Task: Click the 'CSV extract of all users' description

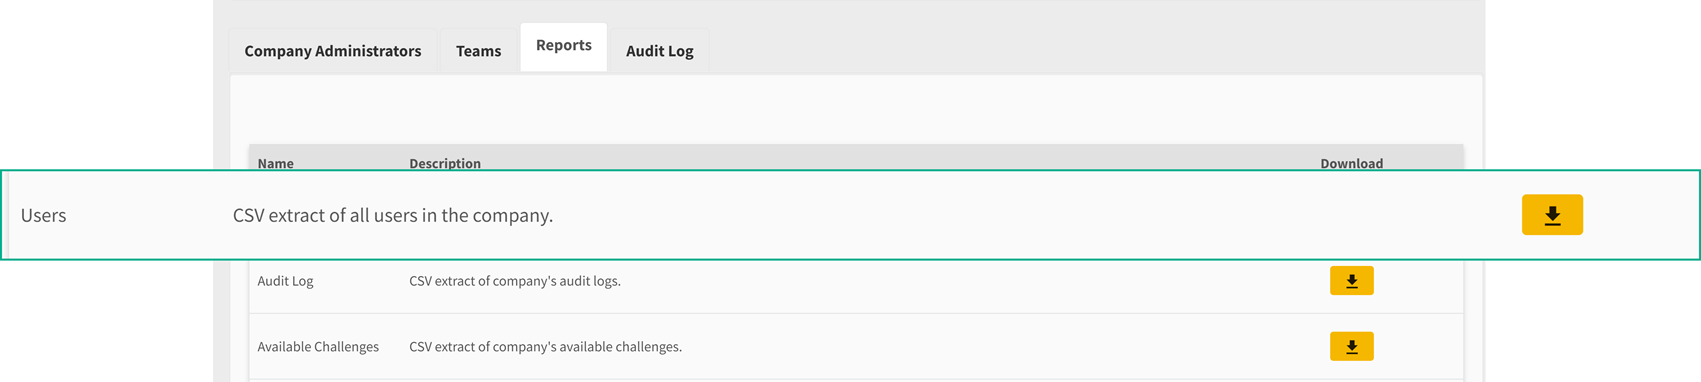Action: pyautogui.click(x=393, y=215)
